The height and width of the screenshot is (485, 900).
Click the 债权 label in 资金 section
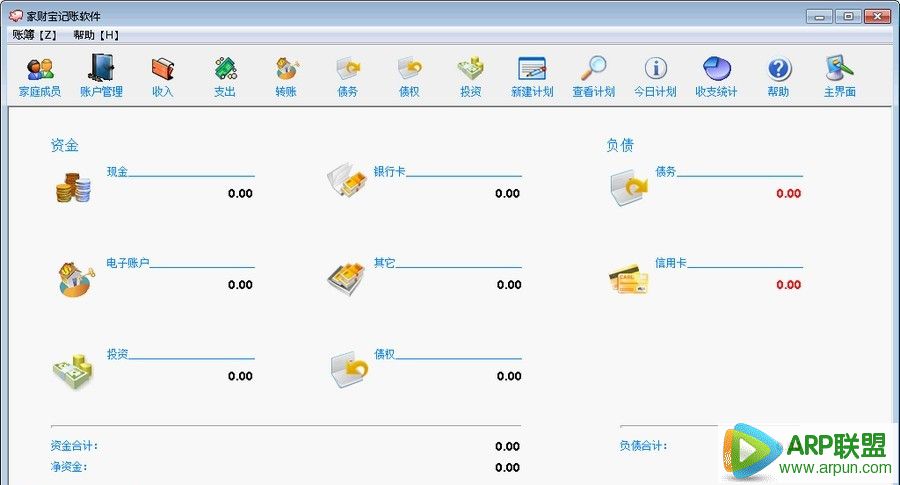[x=384, y=354]
